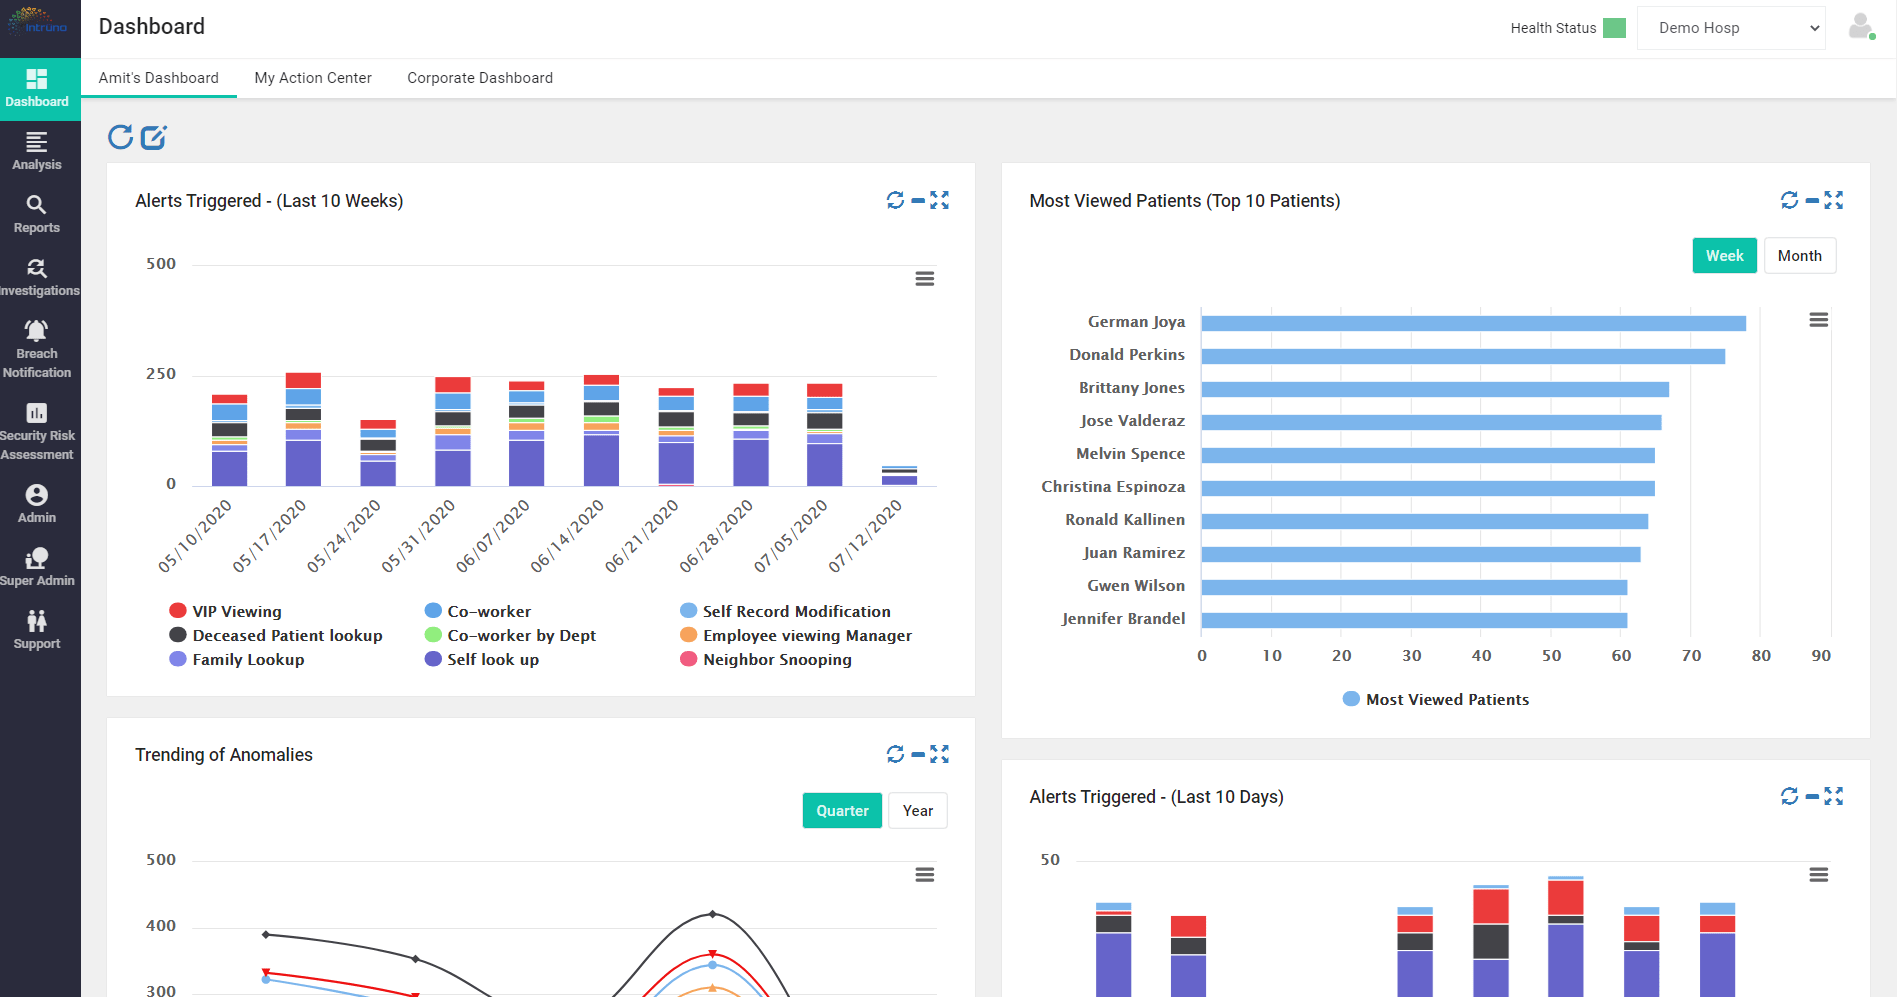Expand Alerts Triggered Last 10 Days fullscreen

[1833, 796]
